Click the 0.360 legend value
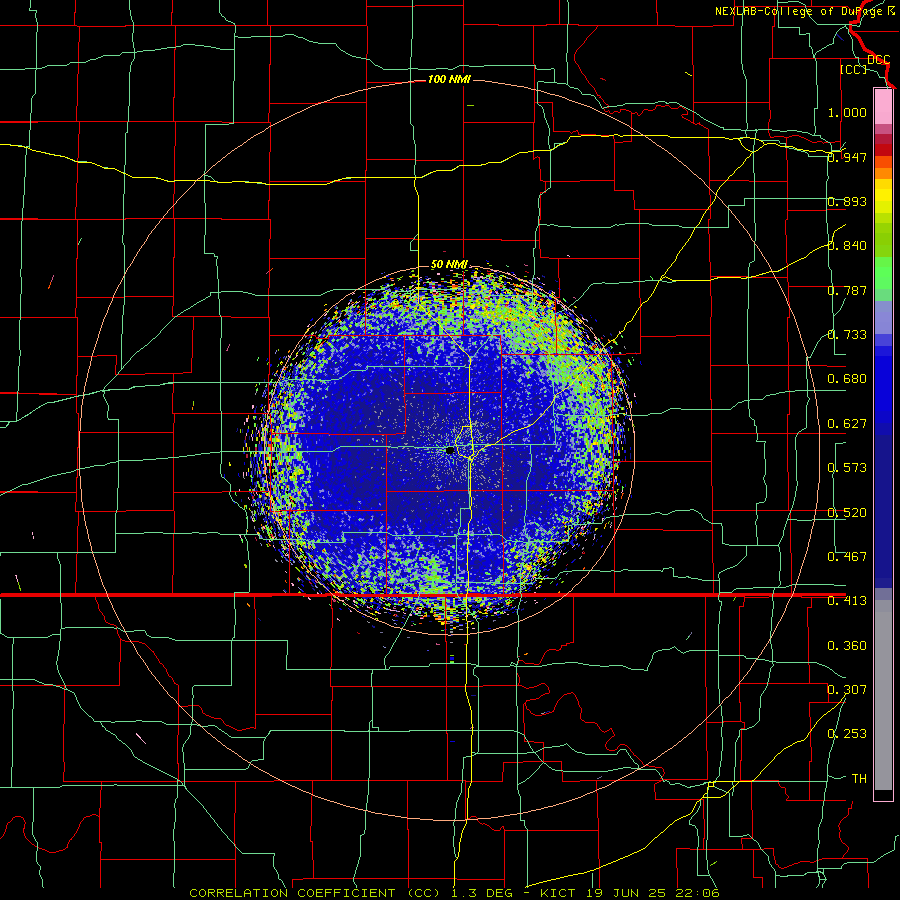 (847, 646)
